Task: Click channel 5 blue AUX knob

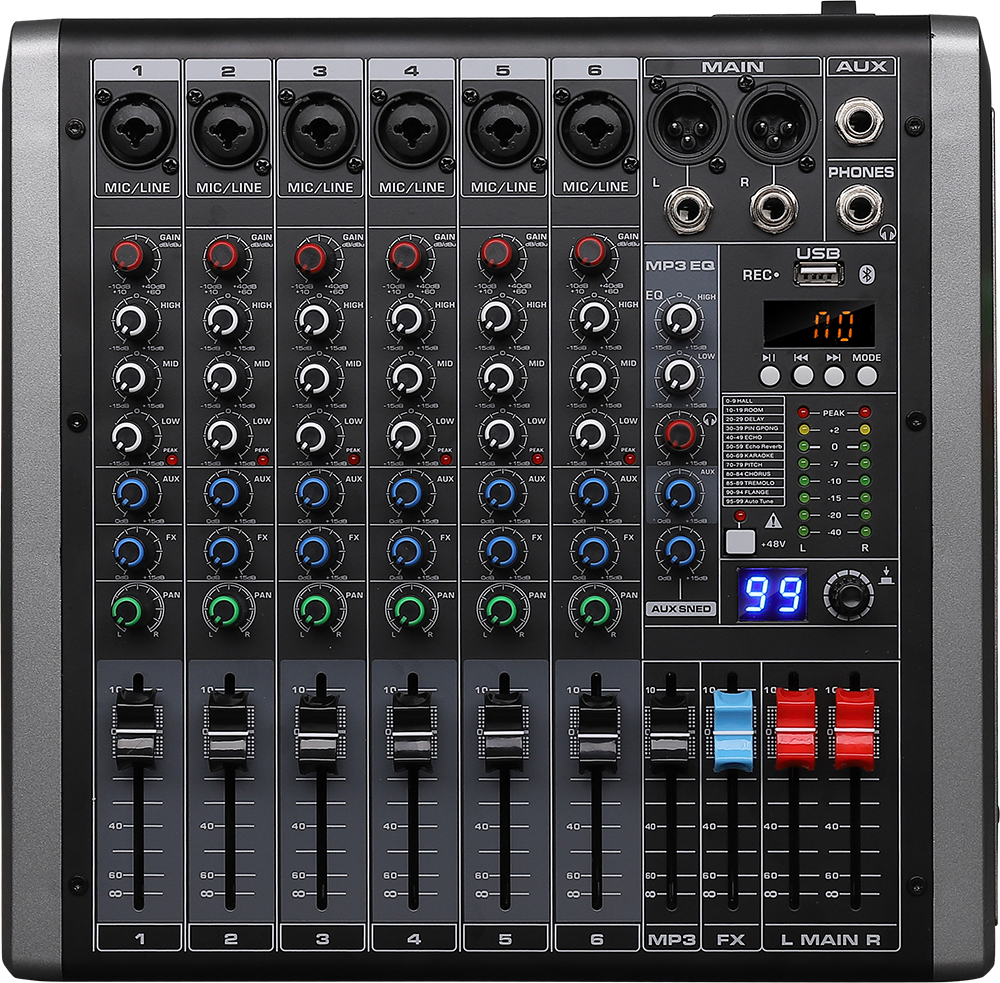Action: point(497,492)
